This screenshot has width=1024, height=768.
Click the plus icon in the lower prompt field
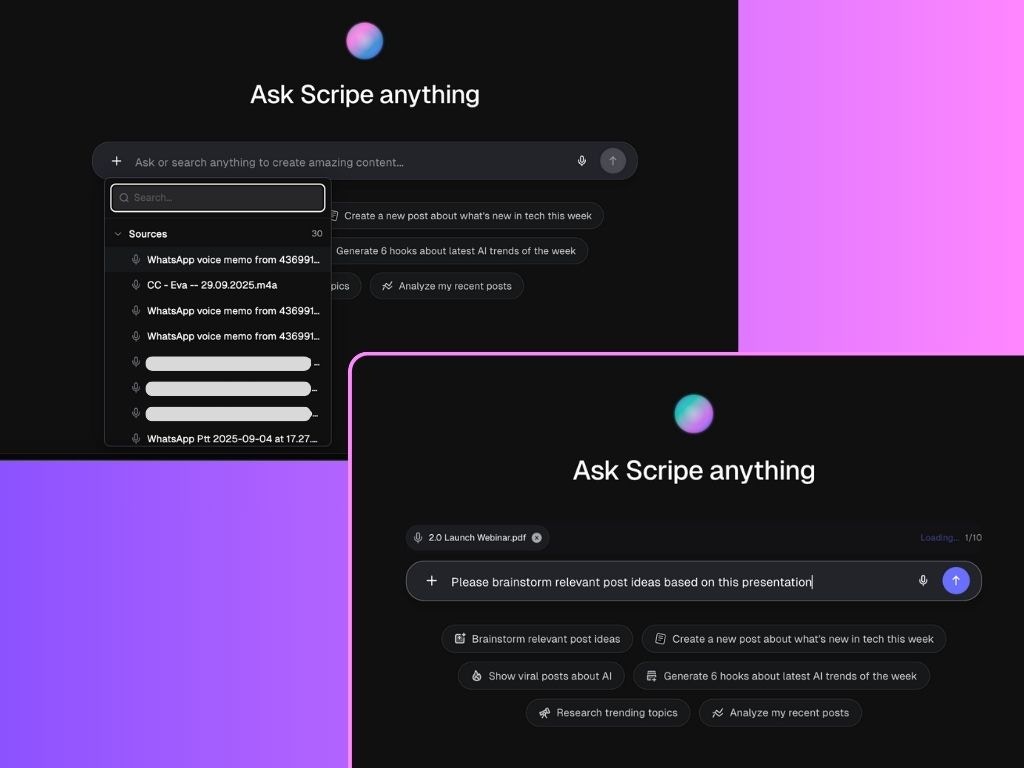click(431, 580)
